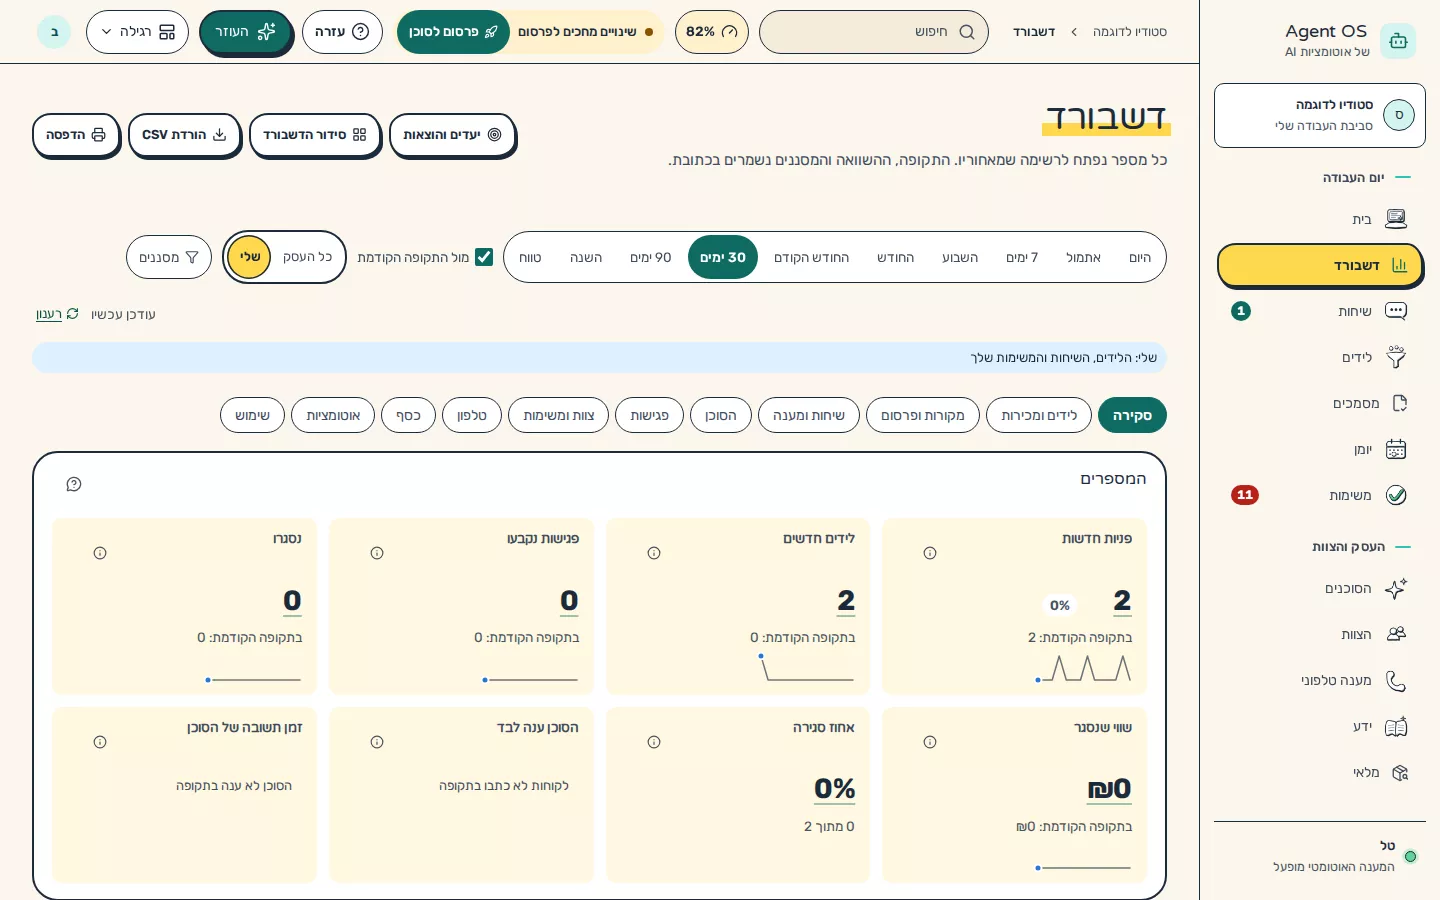
Task: Select the 30 ימים period
Action: coord(723,257)
